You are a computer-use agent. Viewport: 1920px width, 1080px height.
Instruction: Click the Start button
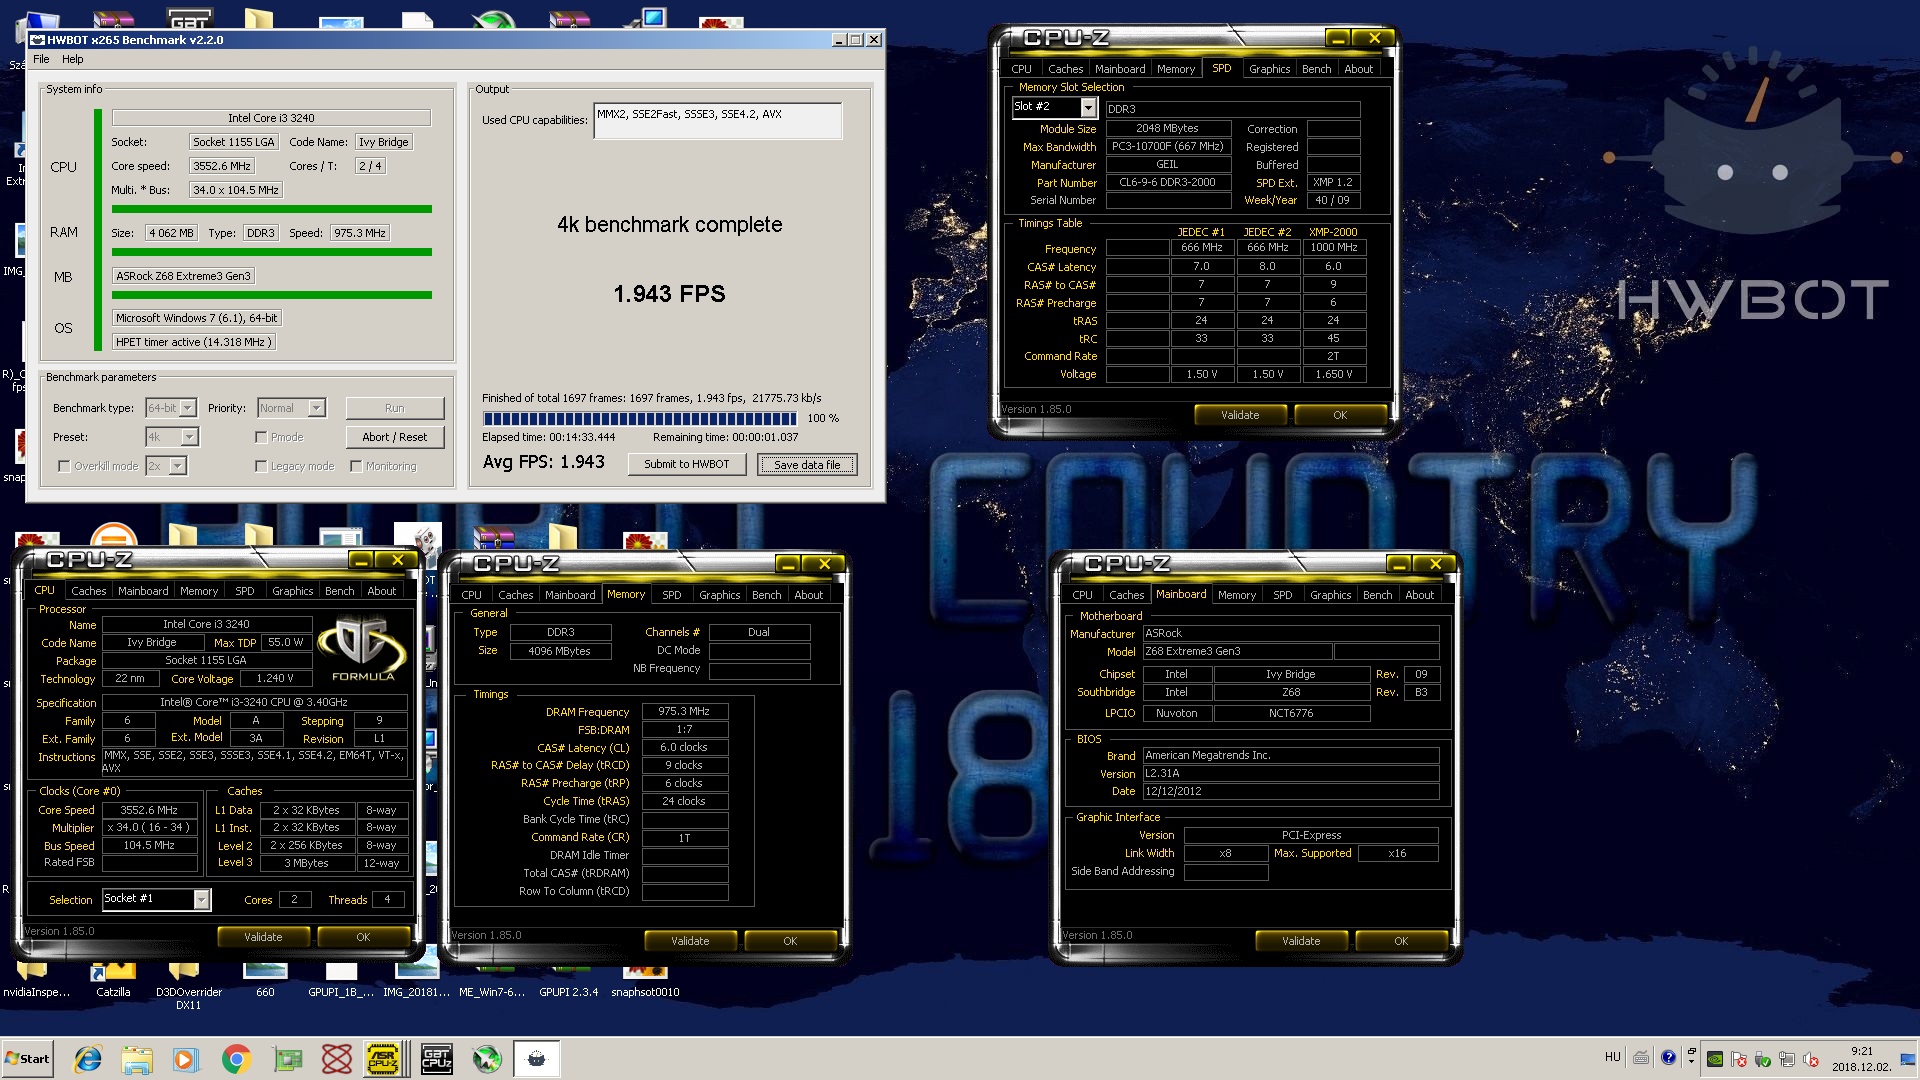(x=28, y=1058)
